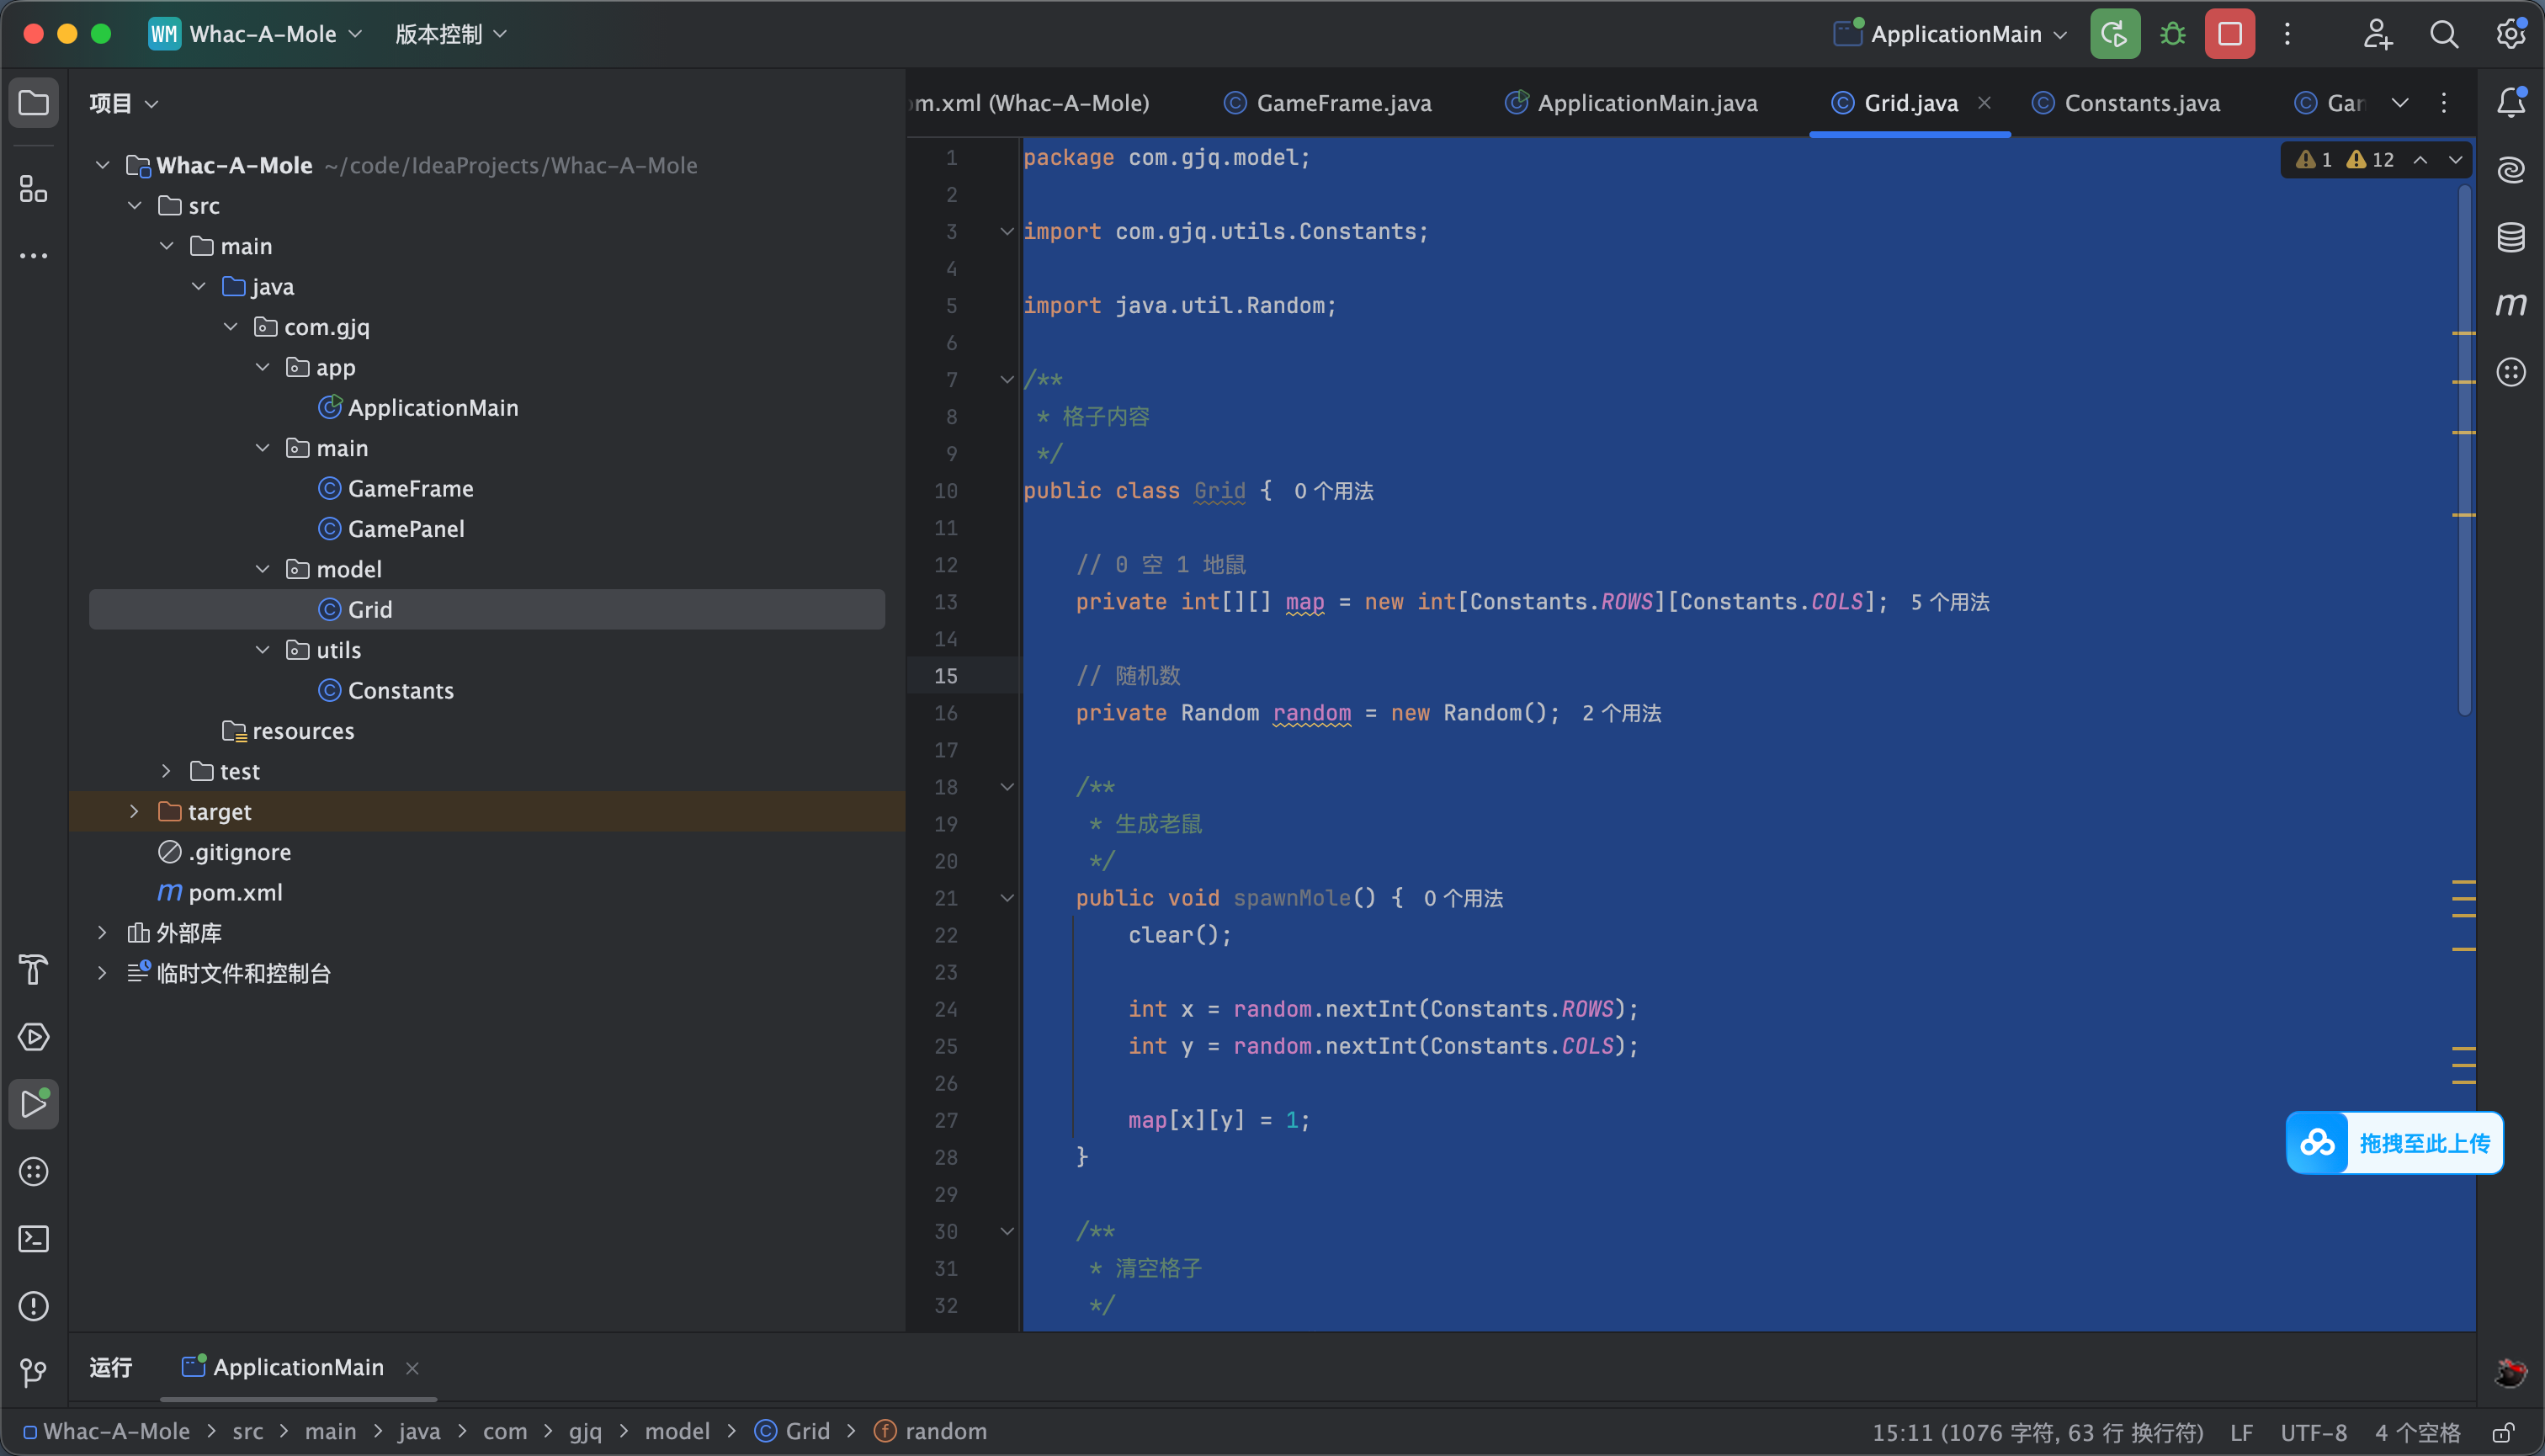The width and height of the screenshot is (2545, 1456).
Task: Stop the running ApplicationMain process
Action: [x=2229, y=34]
